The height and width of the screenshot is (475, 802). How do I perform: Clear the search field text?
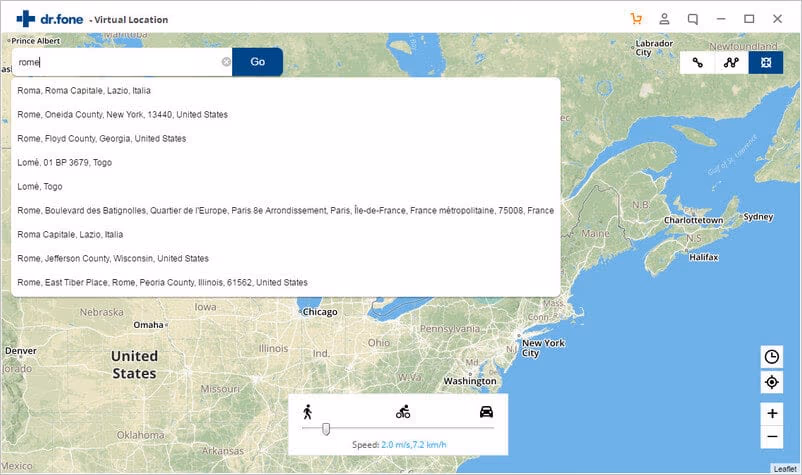click(226, 62)
